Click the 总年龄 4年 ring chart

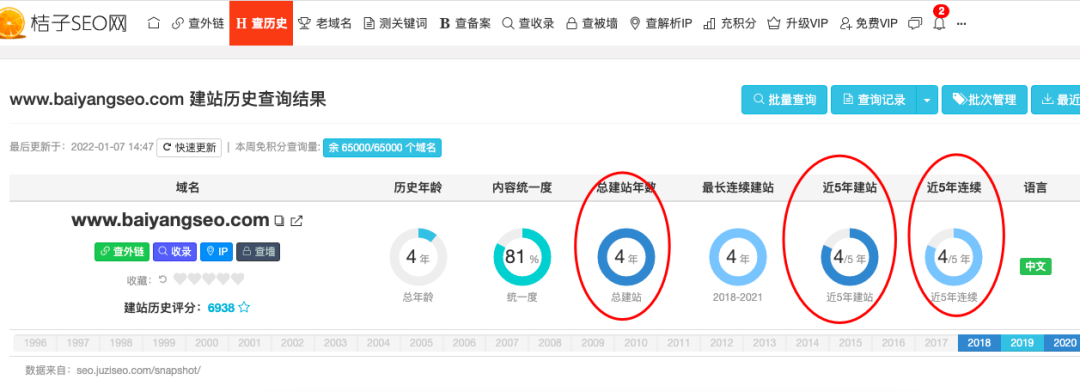418,257
